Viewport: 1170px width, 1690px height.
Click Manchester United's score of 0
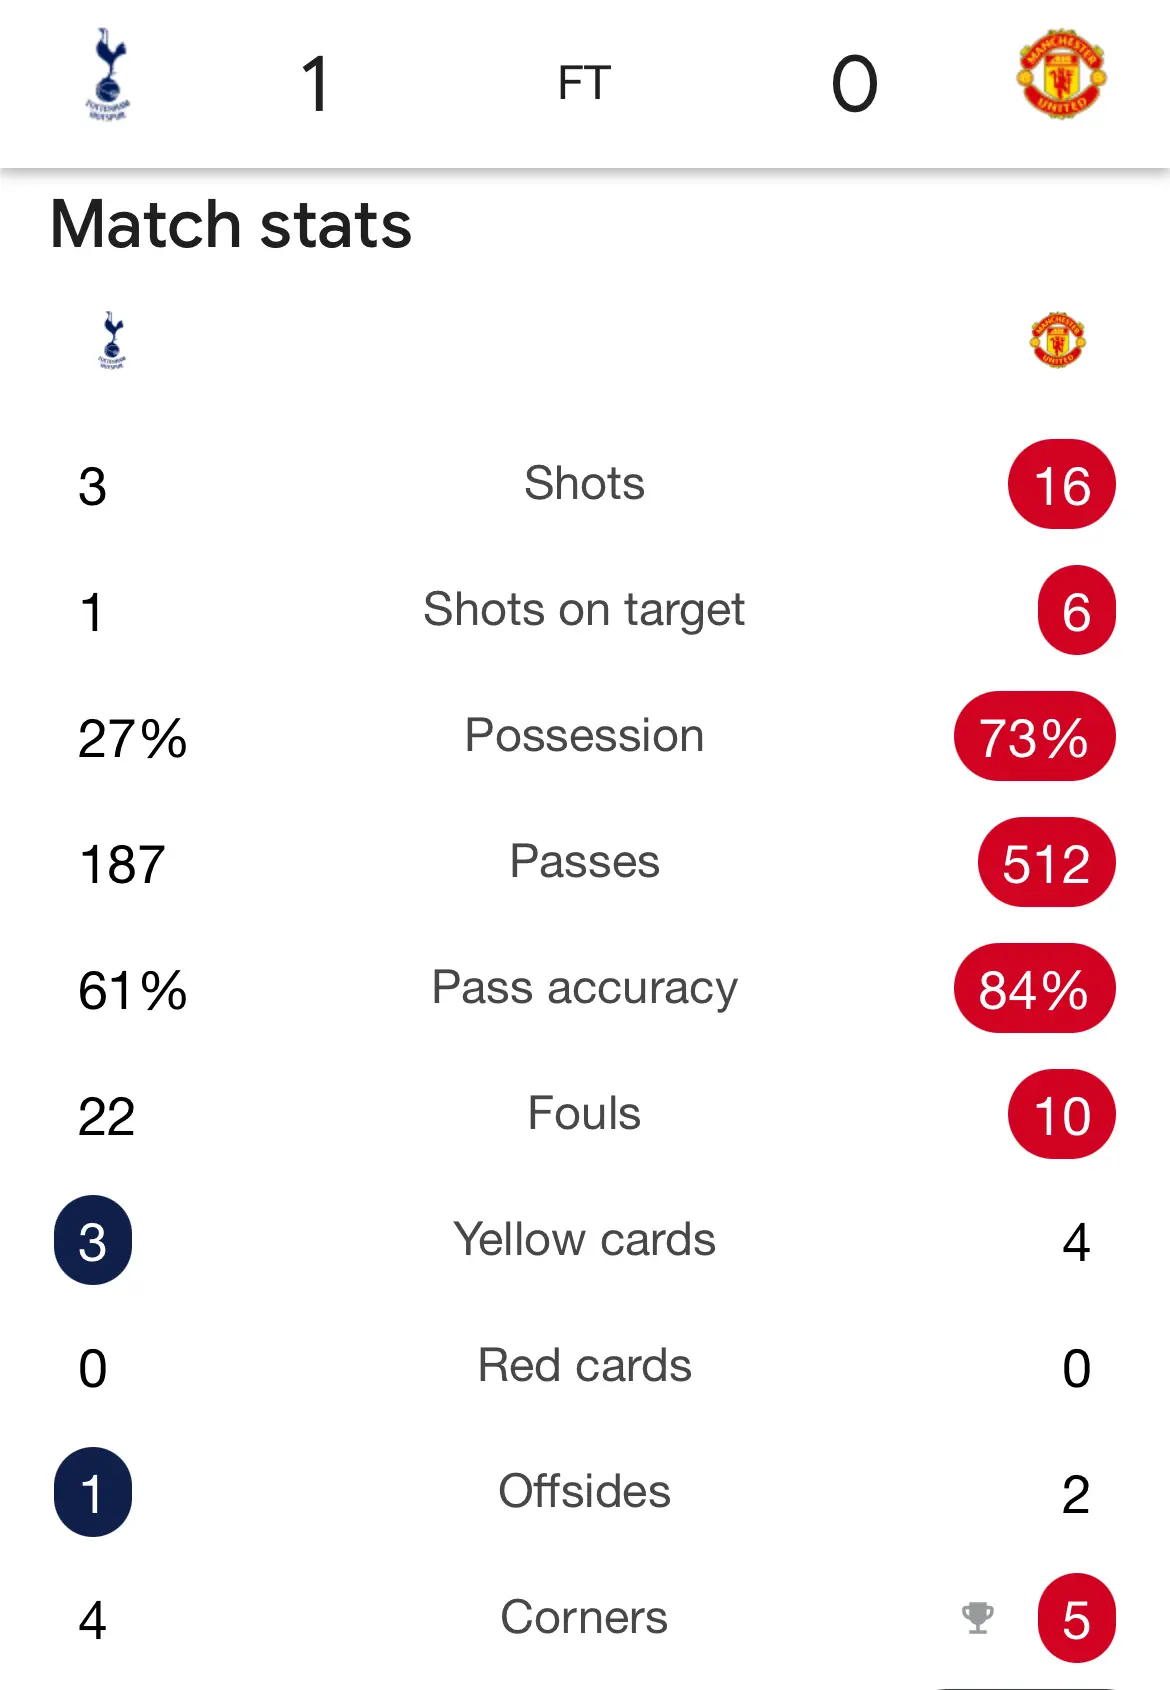(854, 83)
